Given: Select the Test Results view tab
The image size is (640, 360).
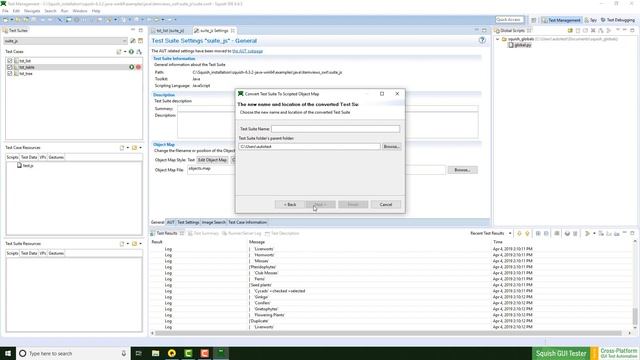Looking at the screenshot, I should (x=167, y=233).
